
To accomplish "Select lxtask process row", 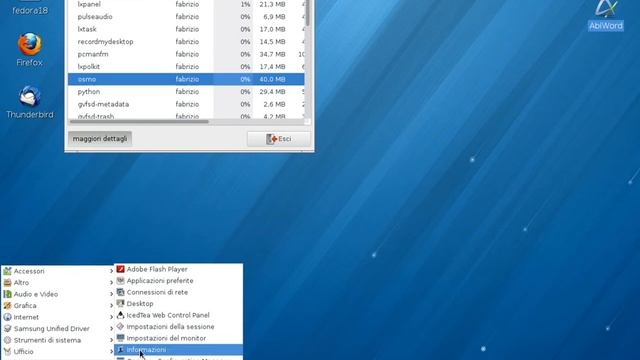I will (186, 29).
